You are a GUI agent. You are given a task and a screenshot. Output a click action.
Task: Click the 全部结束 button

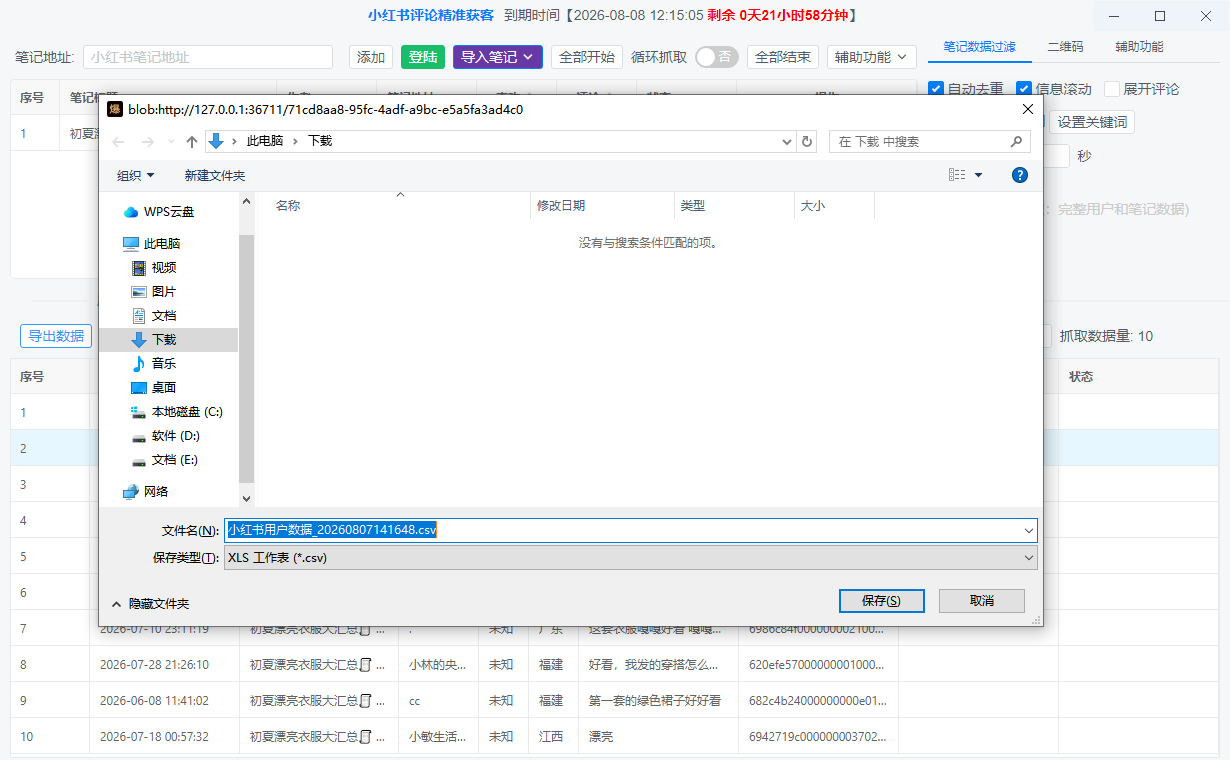(783, 57)
